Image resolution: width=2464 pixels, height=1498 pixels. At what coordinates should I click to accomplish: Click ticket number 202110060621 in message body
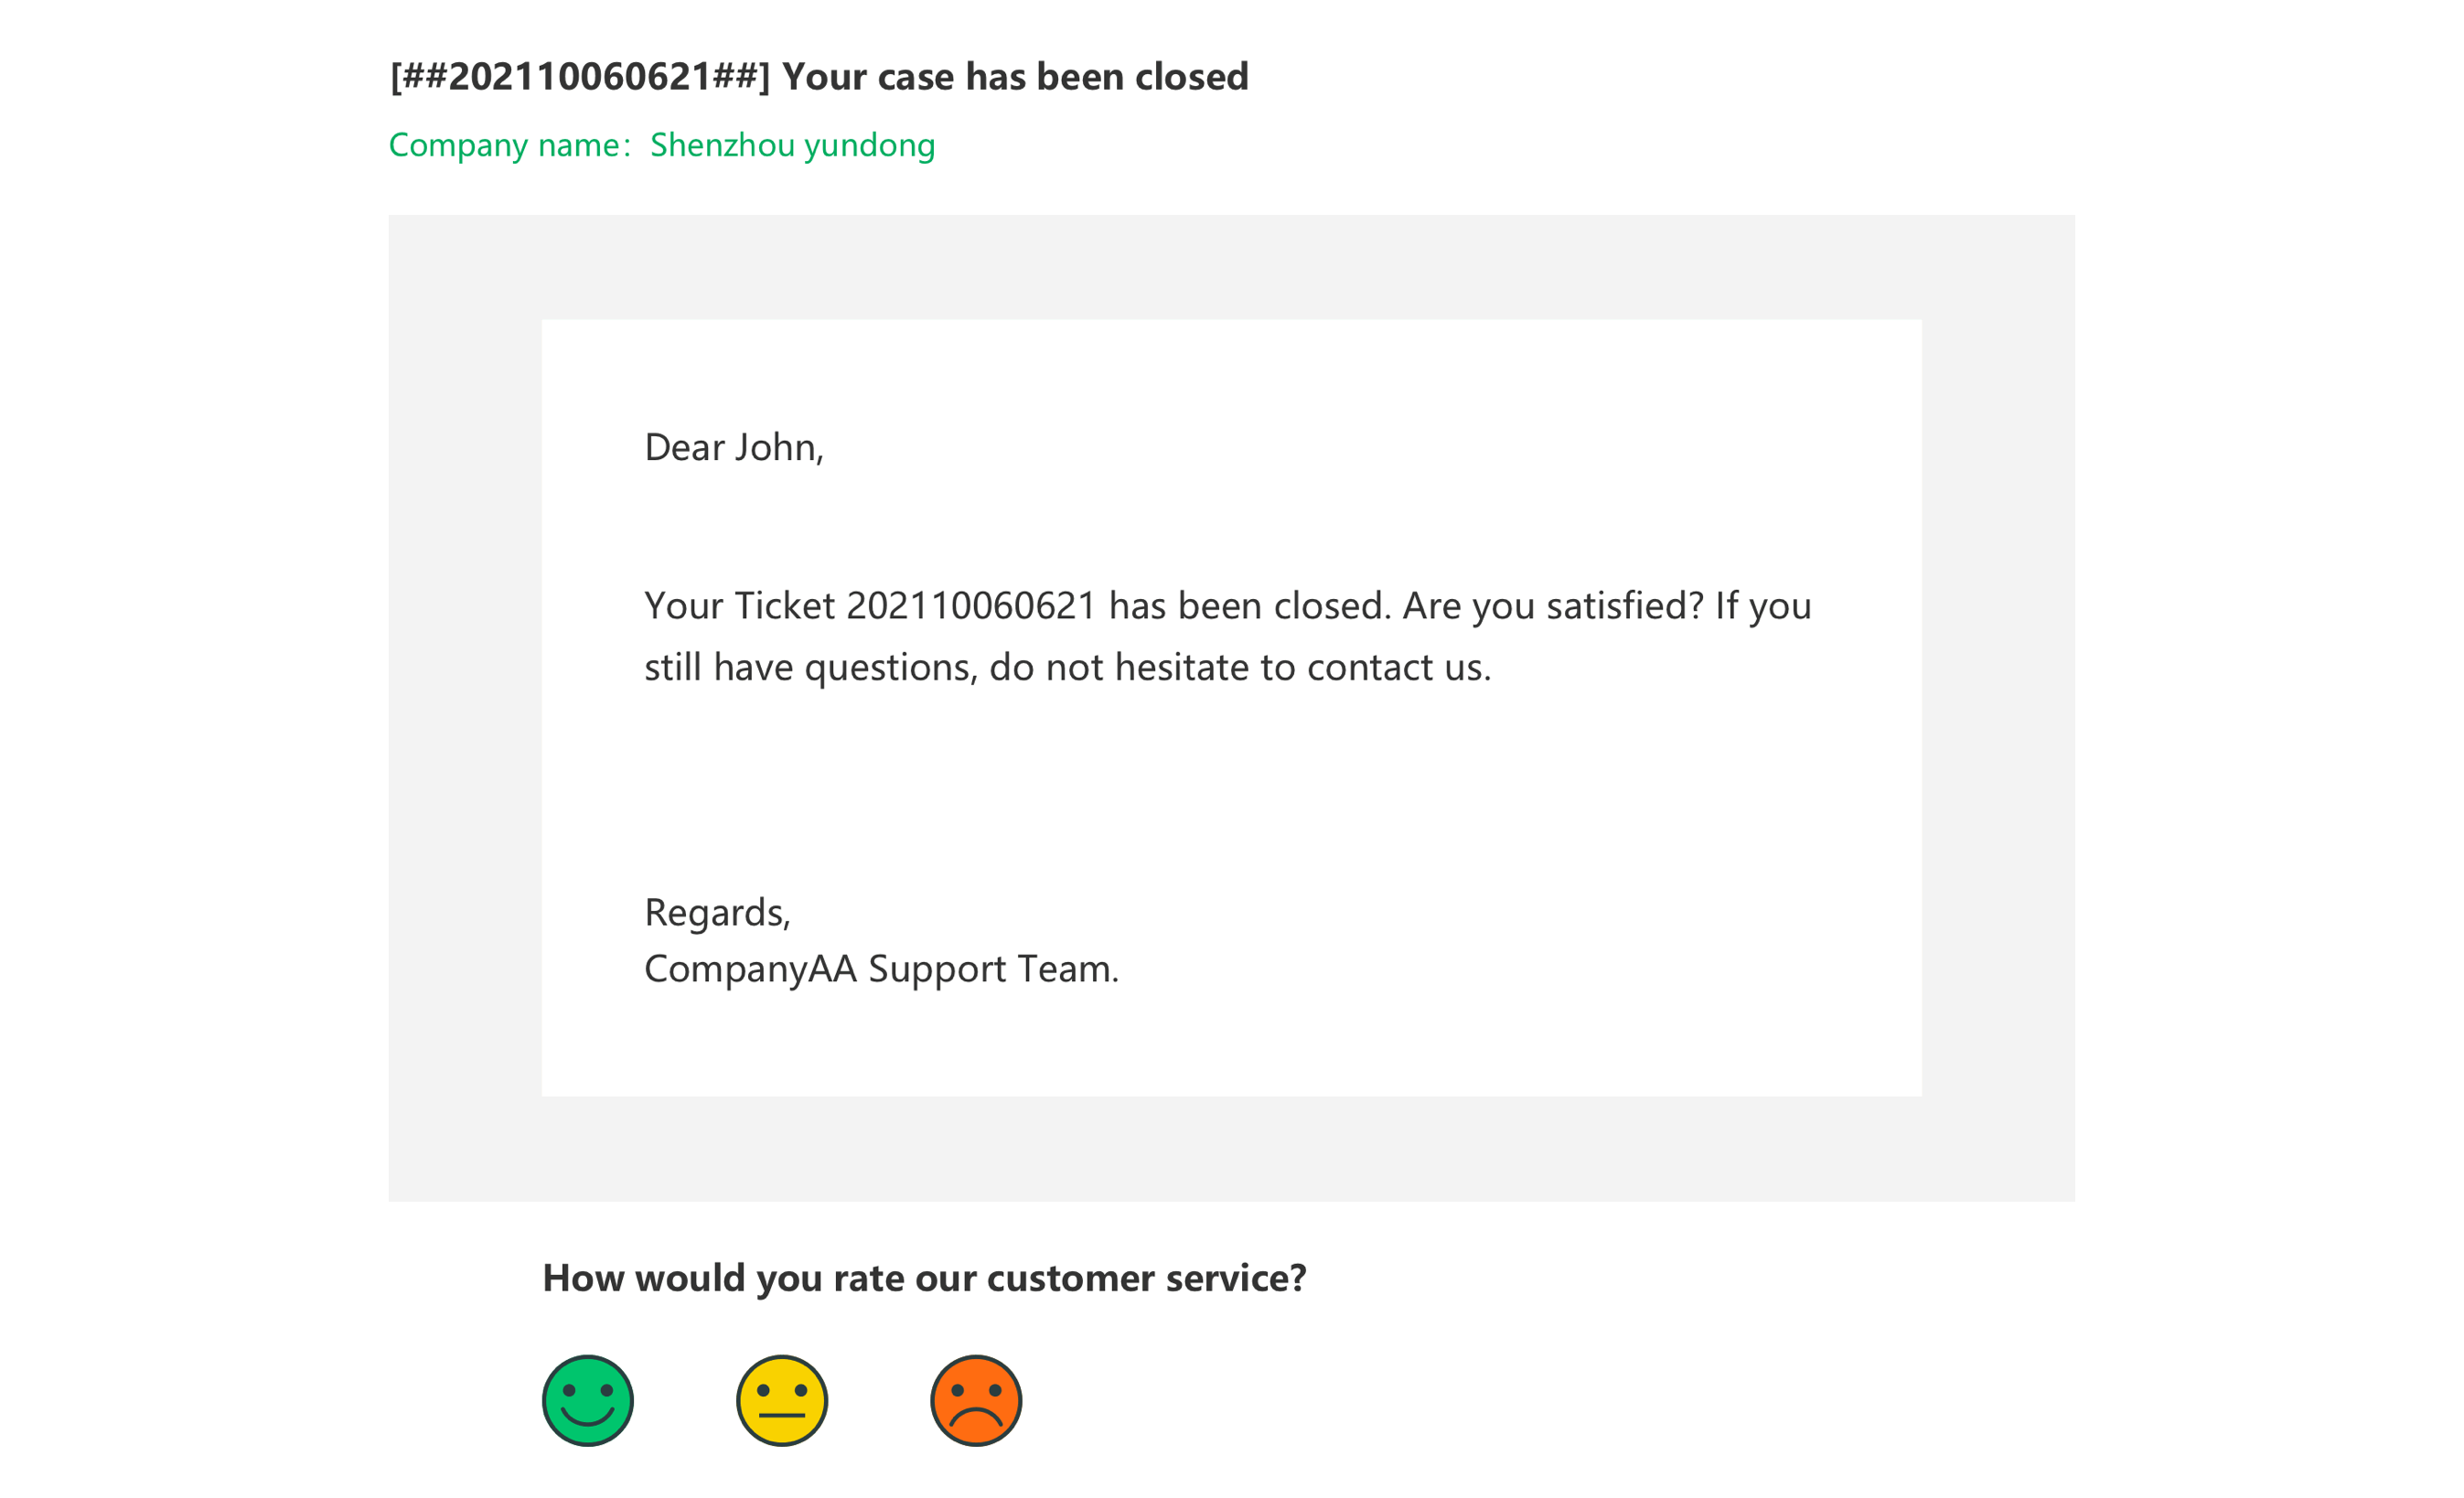[x=971, y=606]
